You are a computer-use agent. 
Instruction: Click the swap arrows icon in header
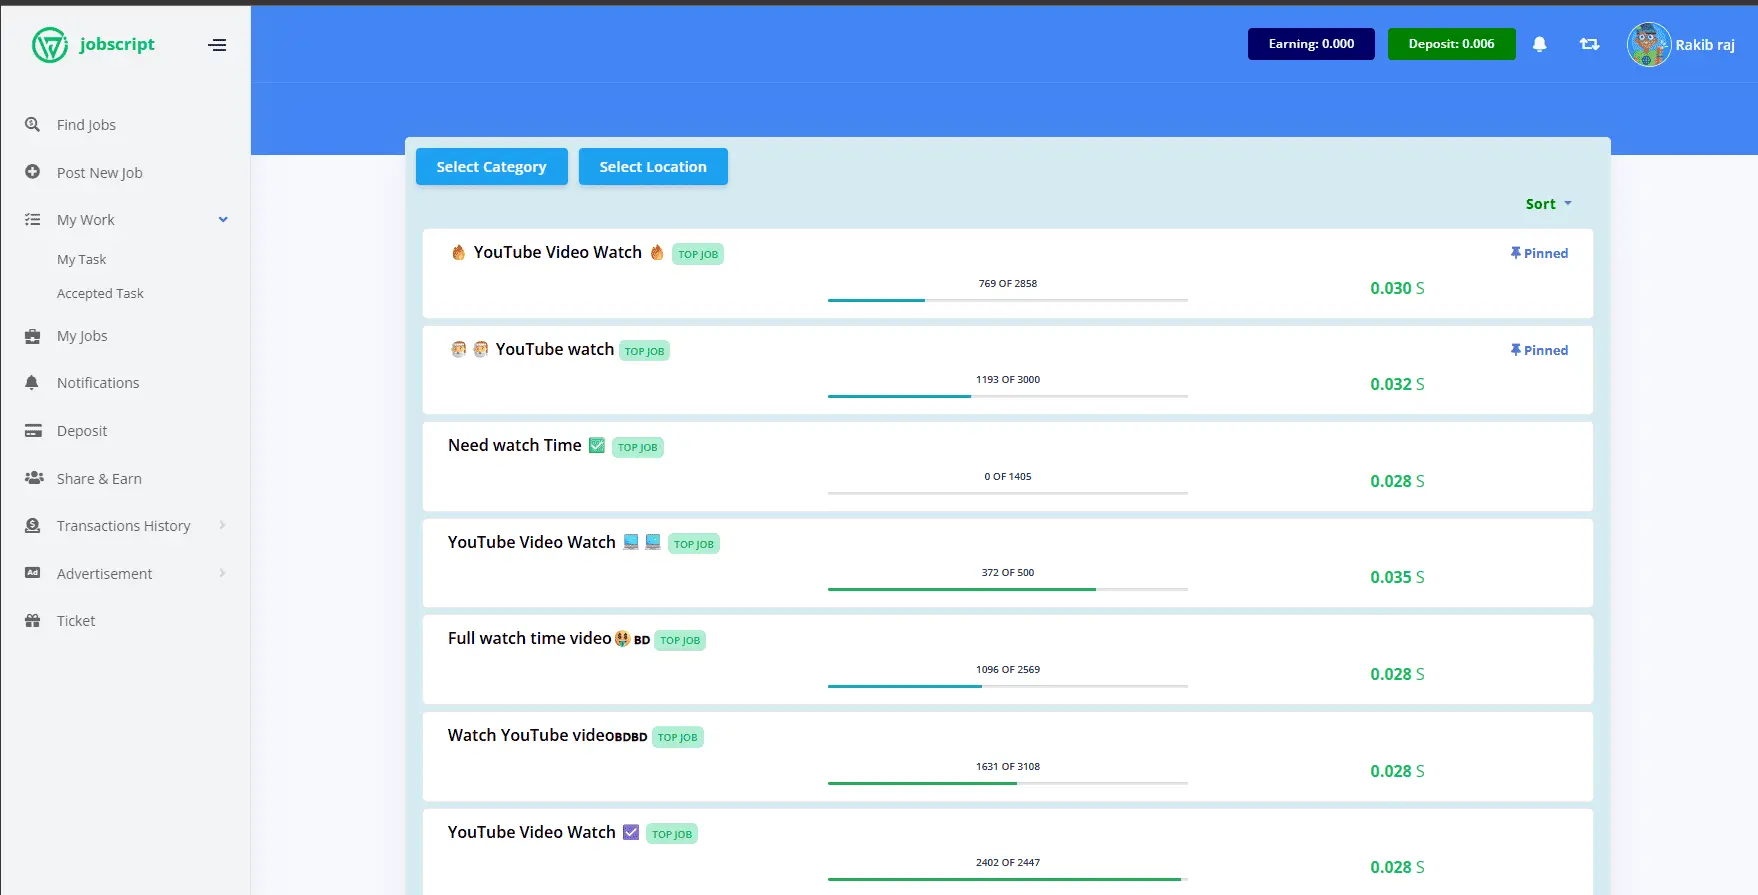point(1589,44)
